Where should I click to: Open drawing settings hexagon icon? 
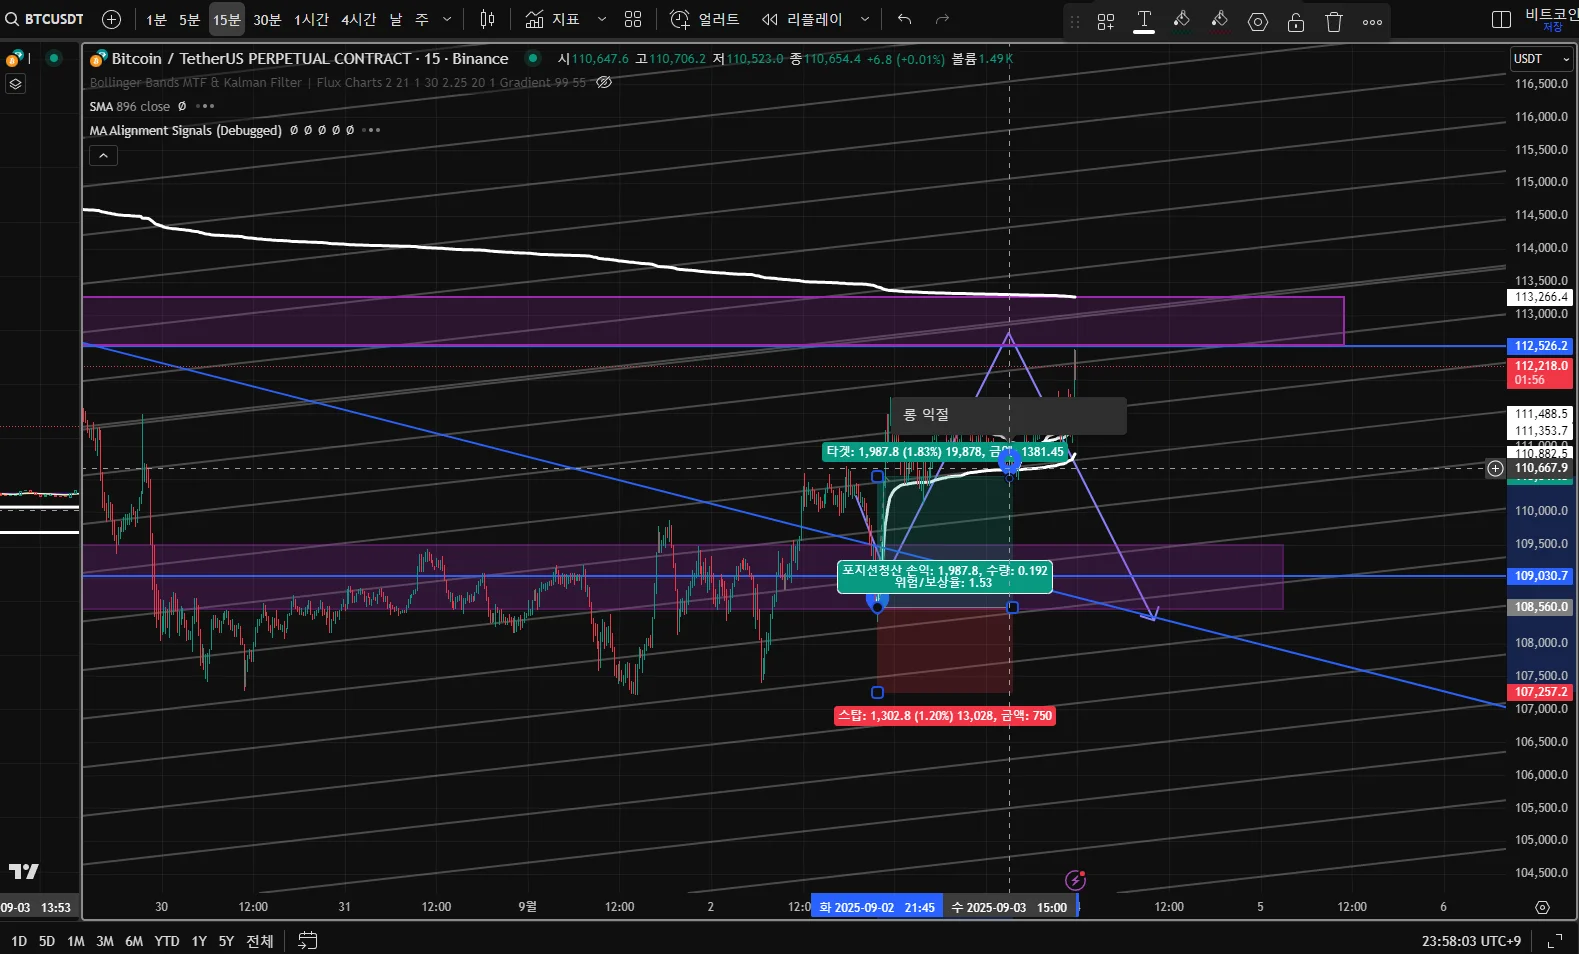coord(1258,21)
